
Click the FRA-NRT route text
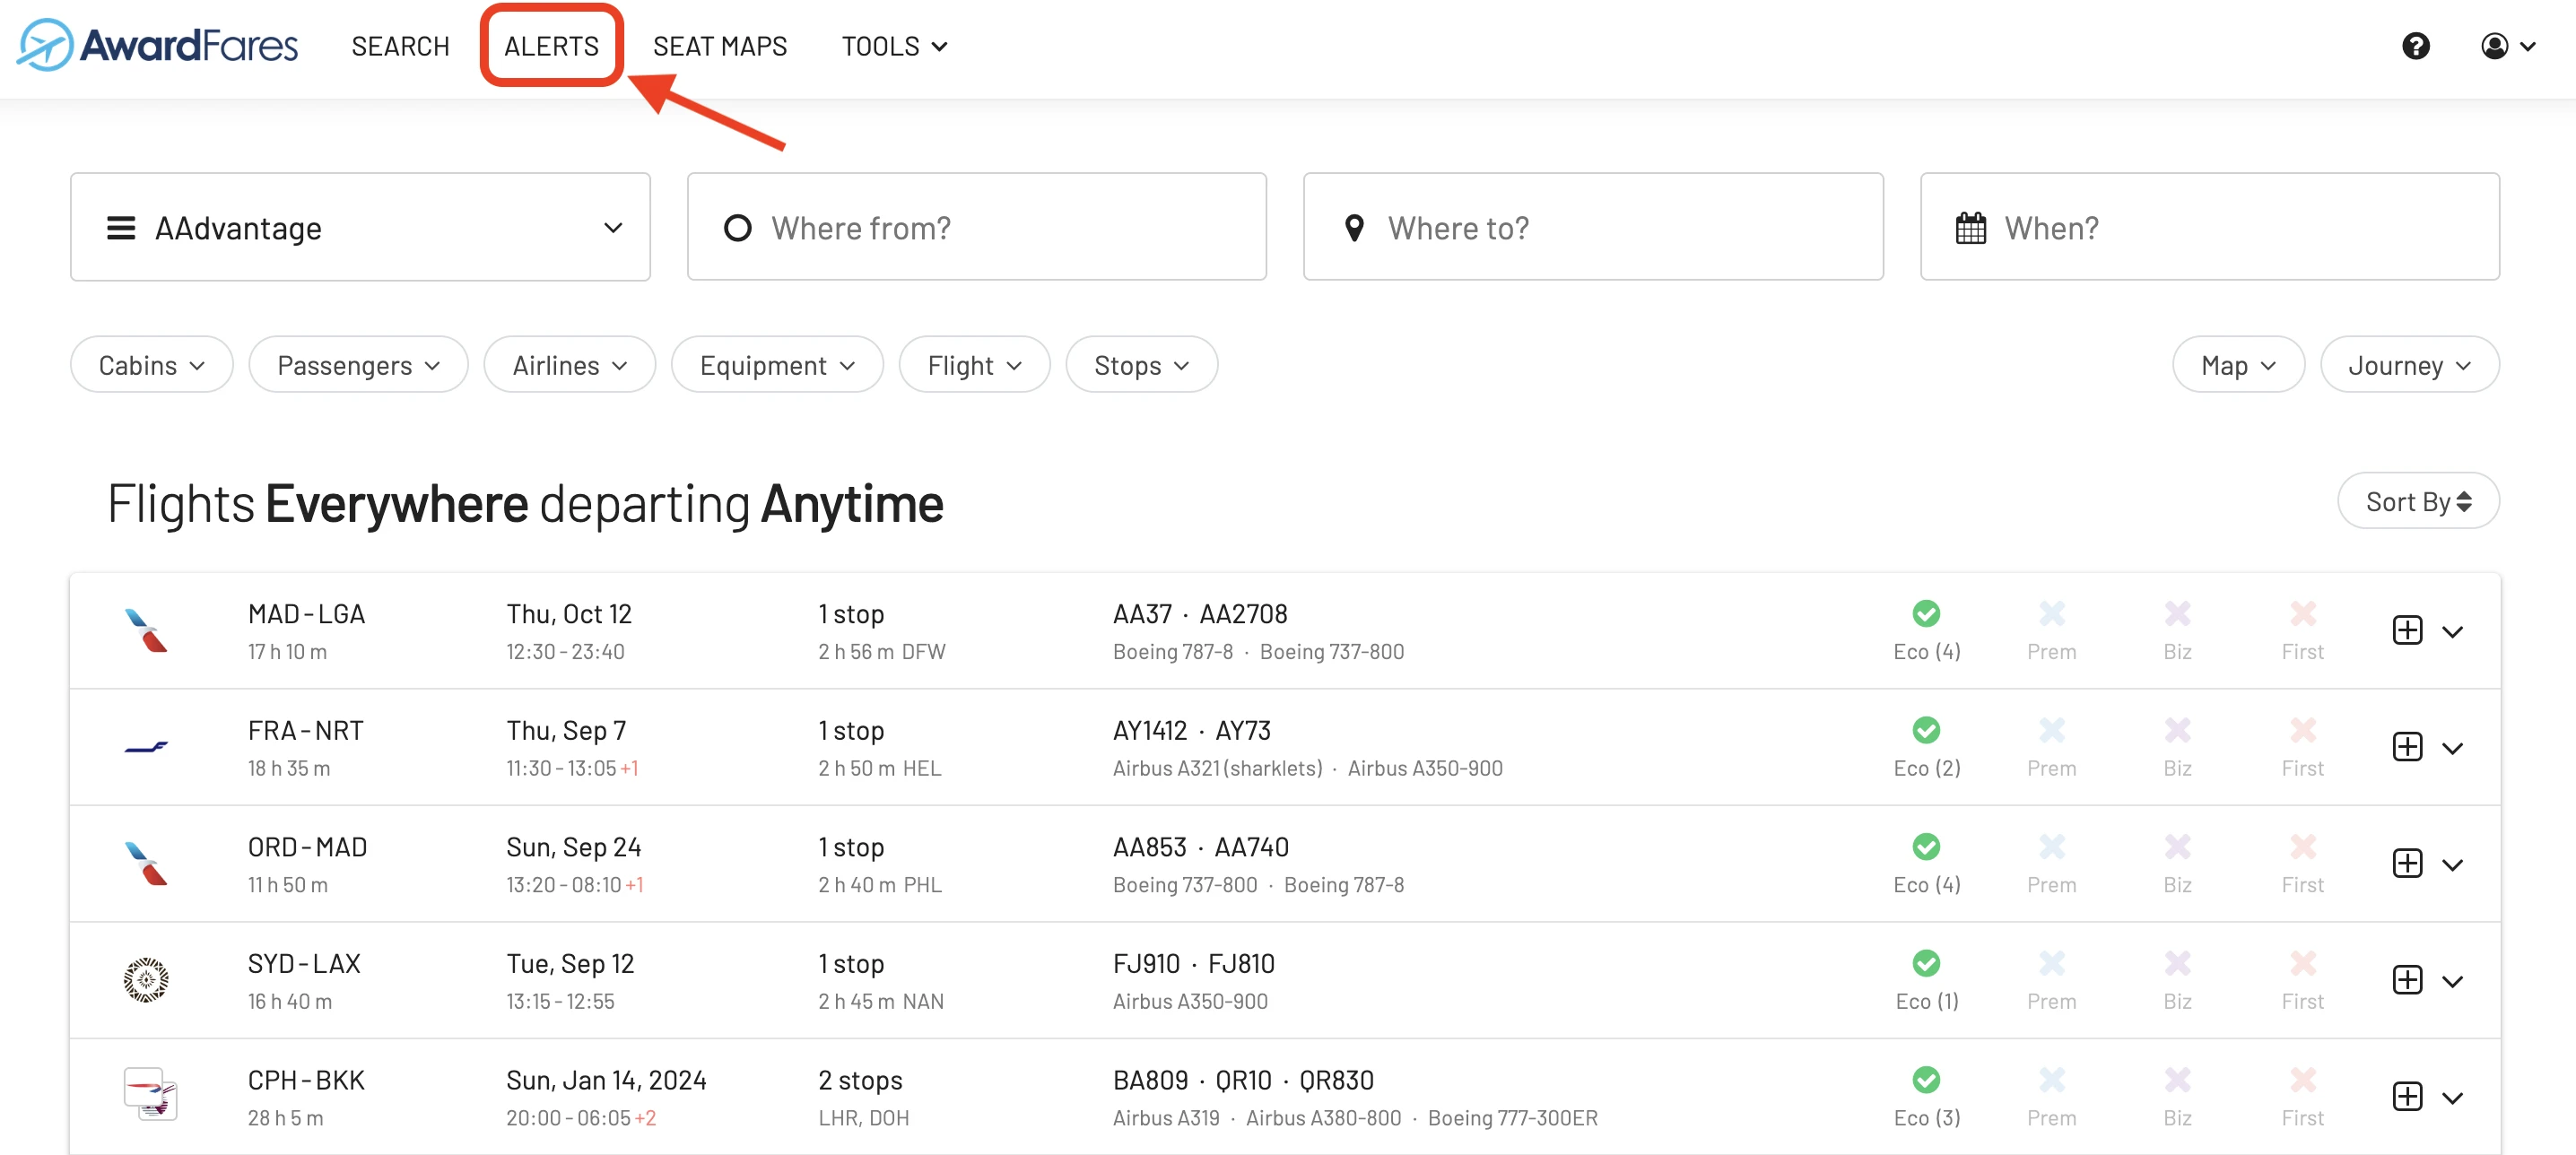[305, 730]
